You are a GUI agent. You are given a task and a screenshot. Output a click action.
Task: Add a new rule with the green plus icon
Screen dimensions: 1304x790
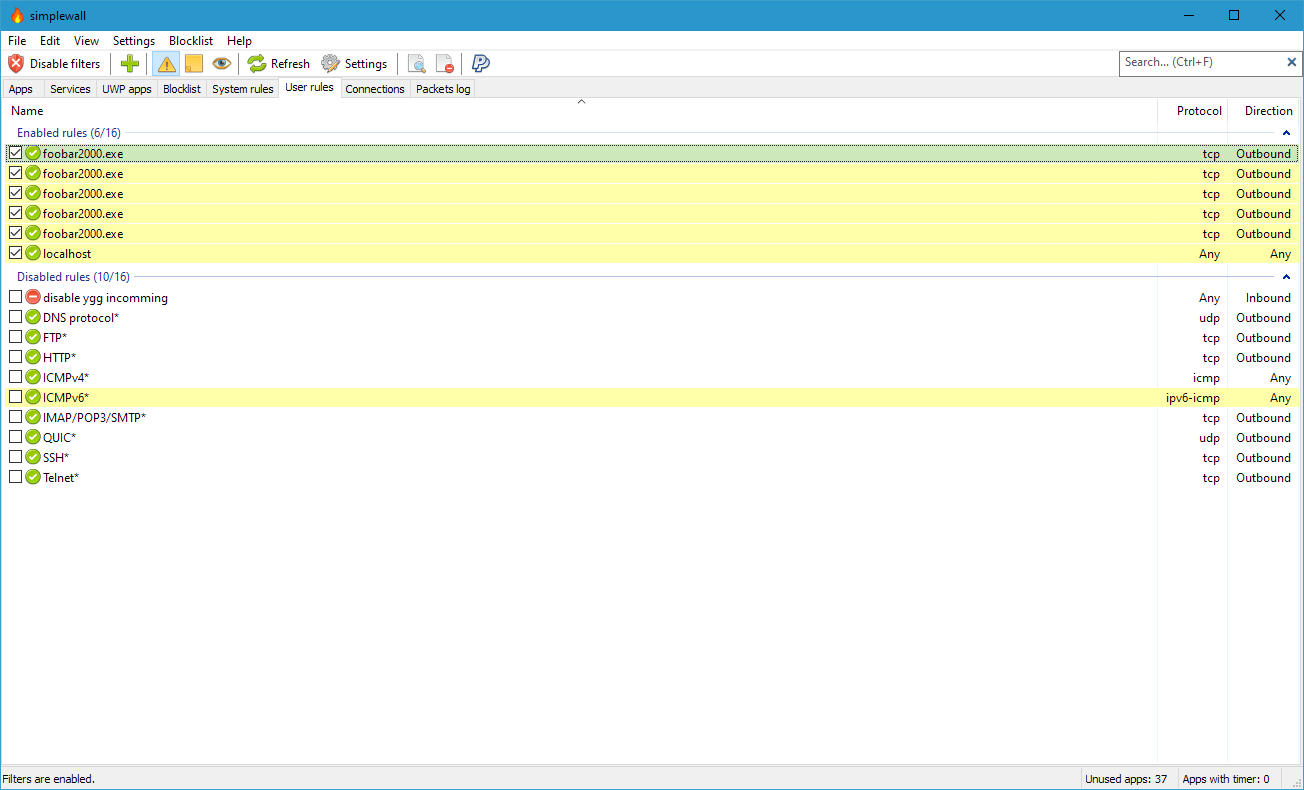129,63
